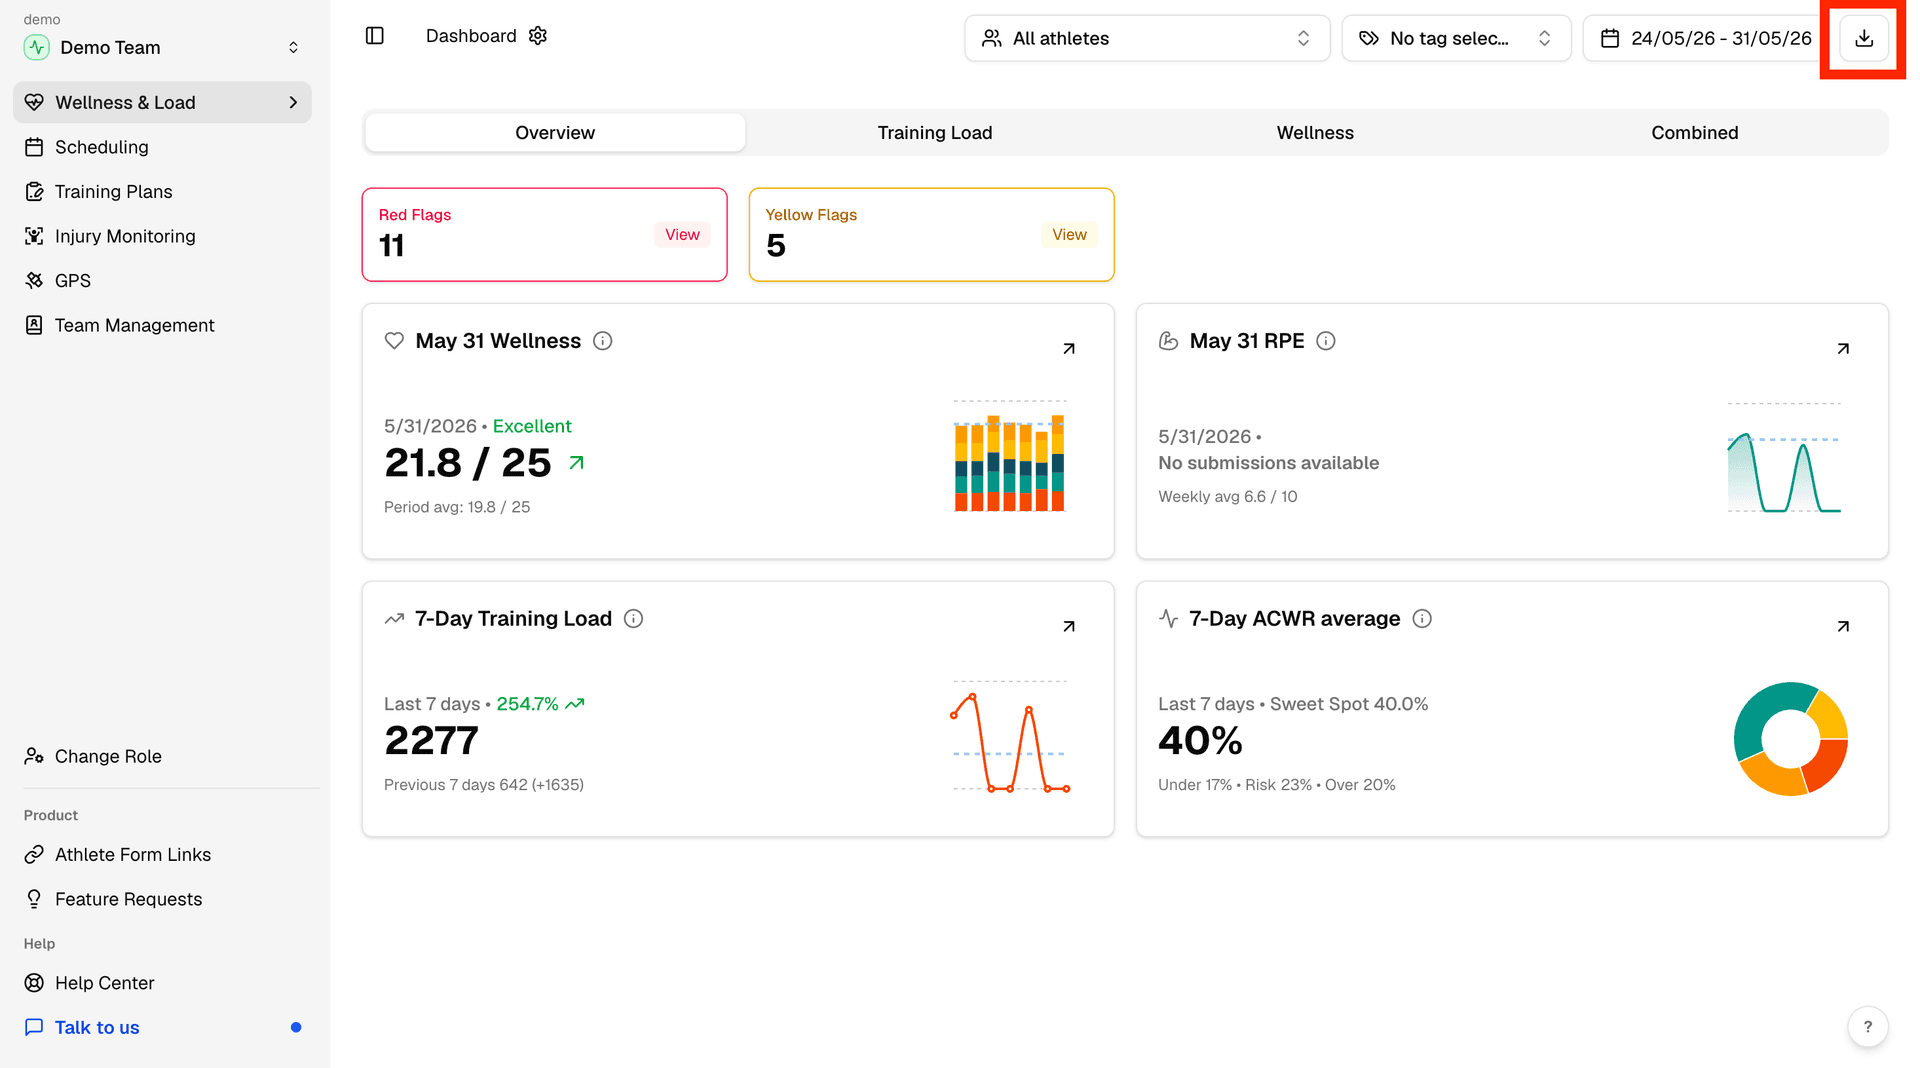
Task: Click 'Under 17% • Risk 23% • Over 20%' text
Action: 1276,785
